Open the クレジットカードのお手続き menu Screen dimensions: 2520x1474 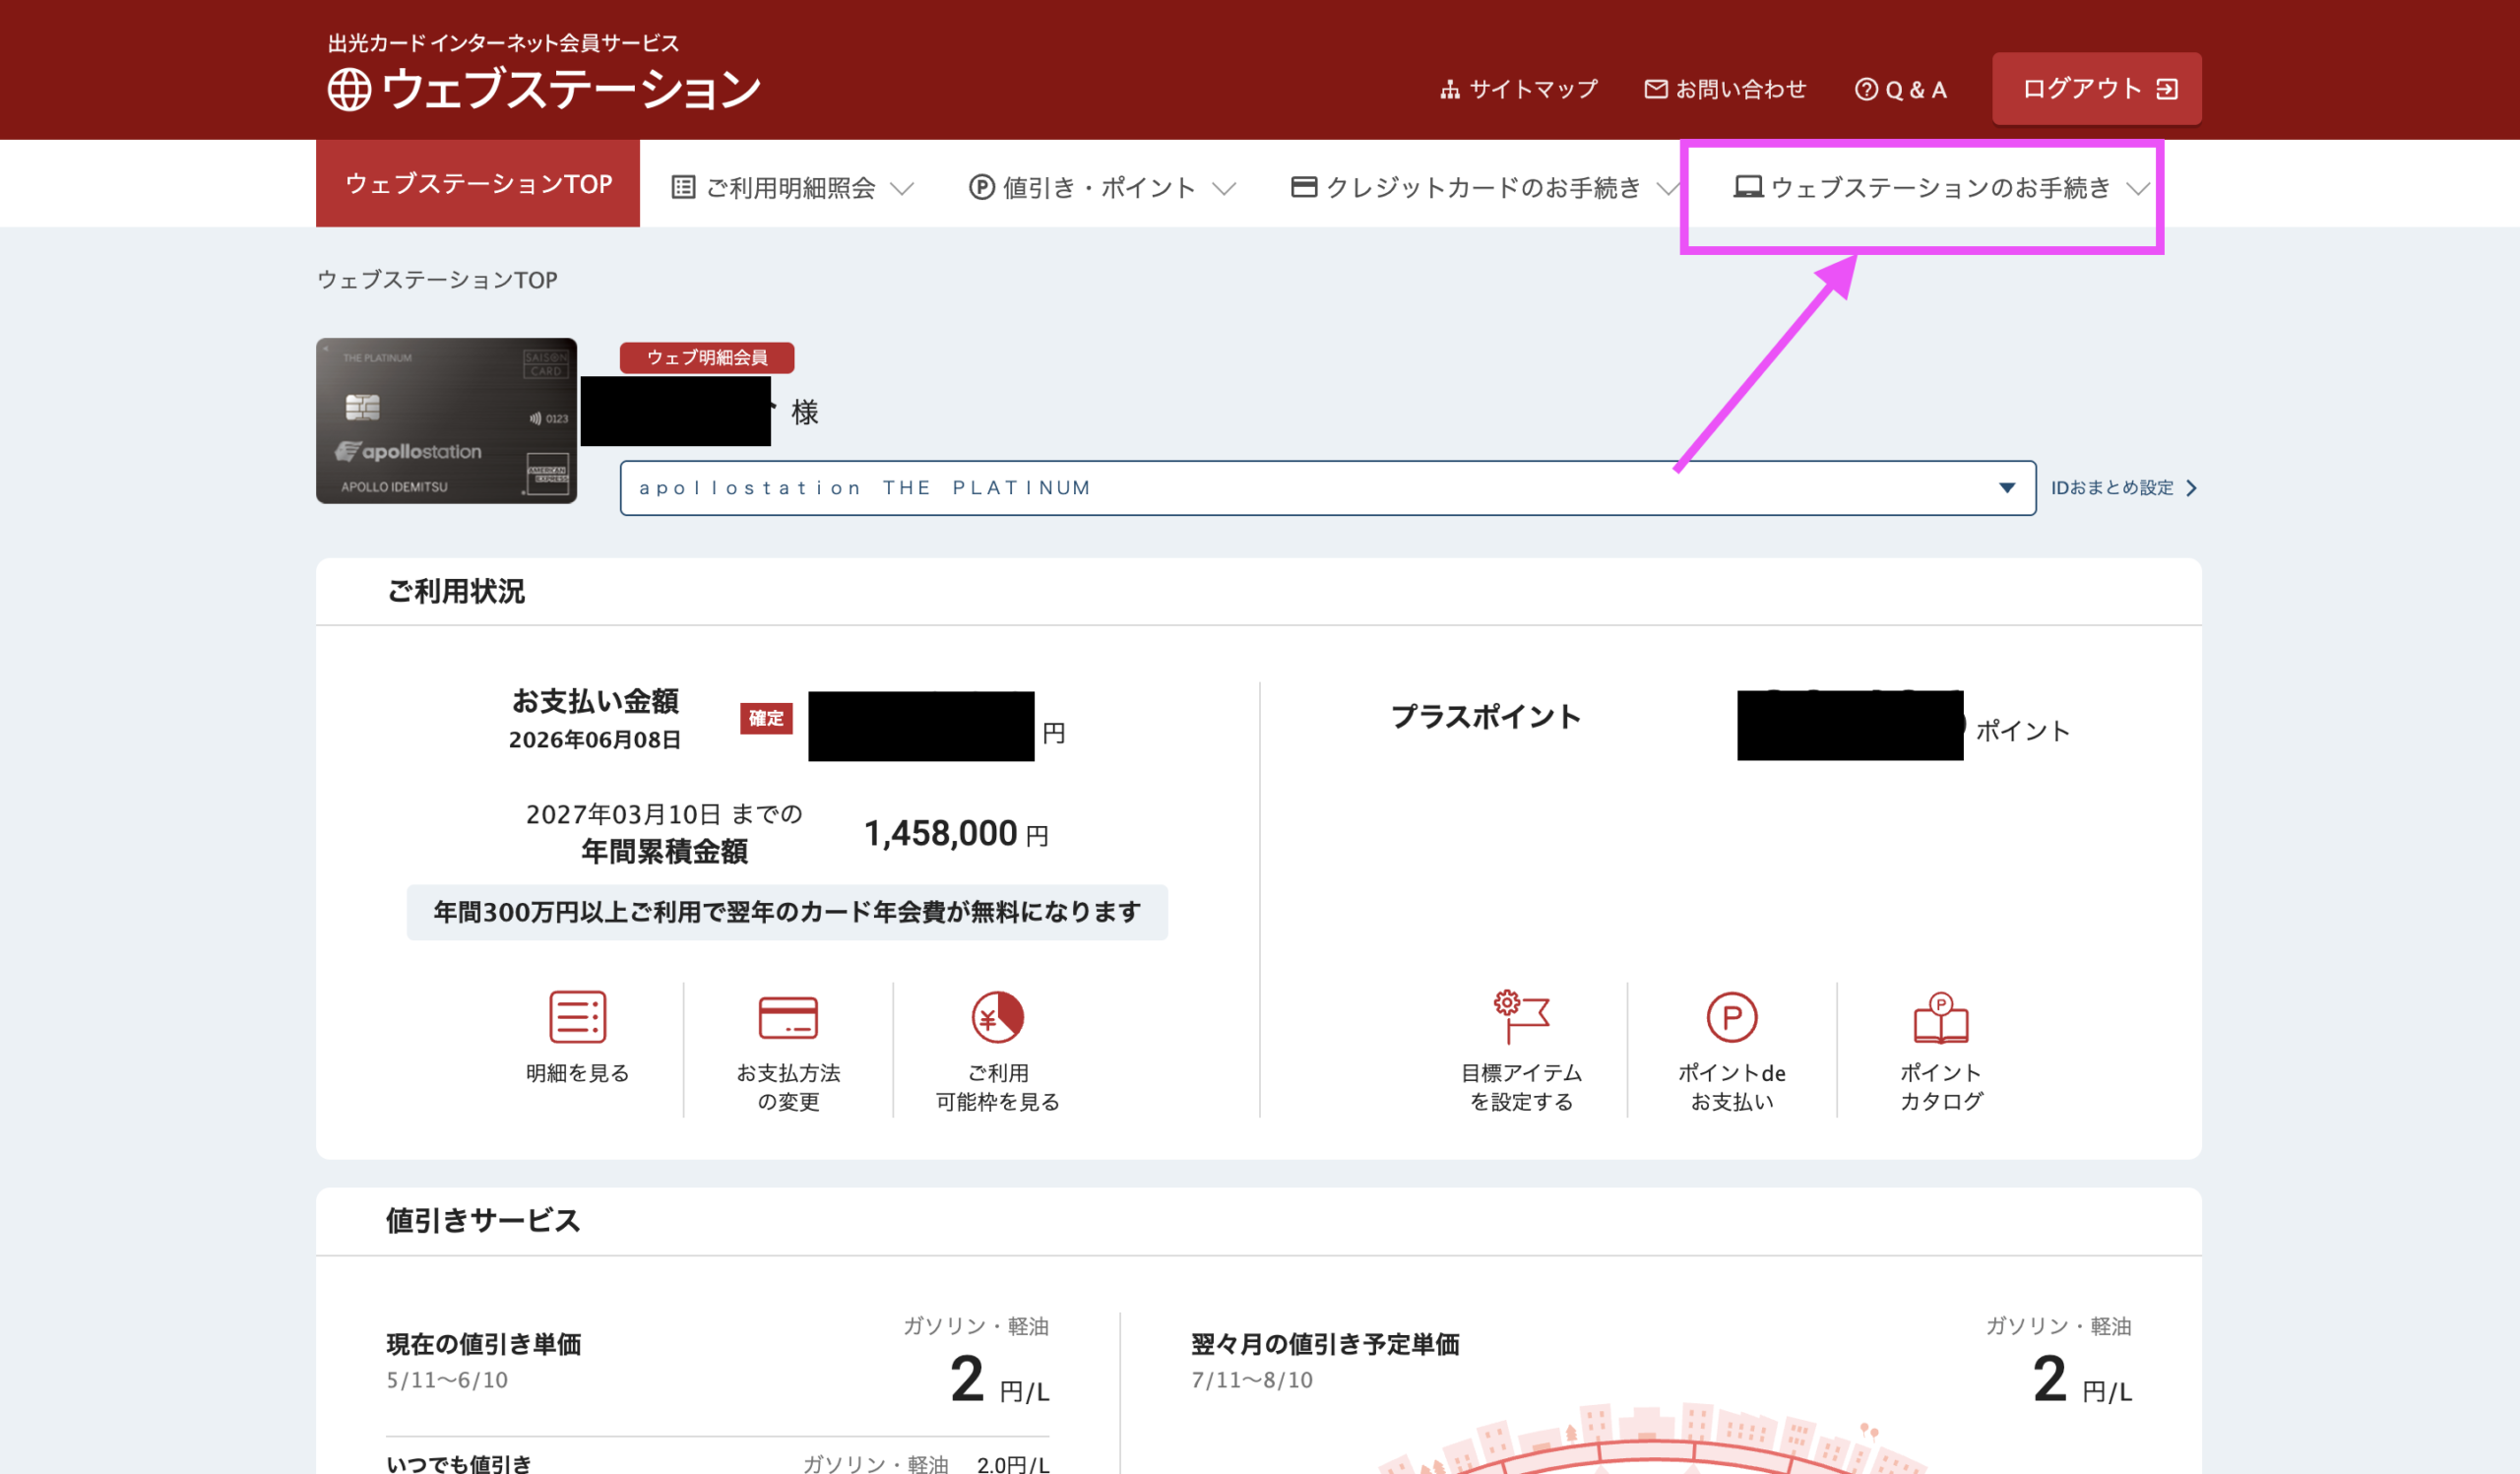coord(1484,187)
